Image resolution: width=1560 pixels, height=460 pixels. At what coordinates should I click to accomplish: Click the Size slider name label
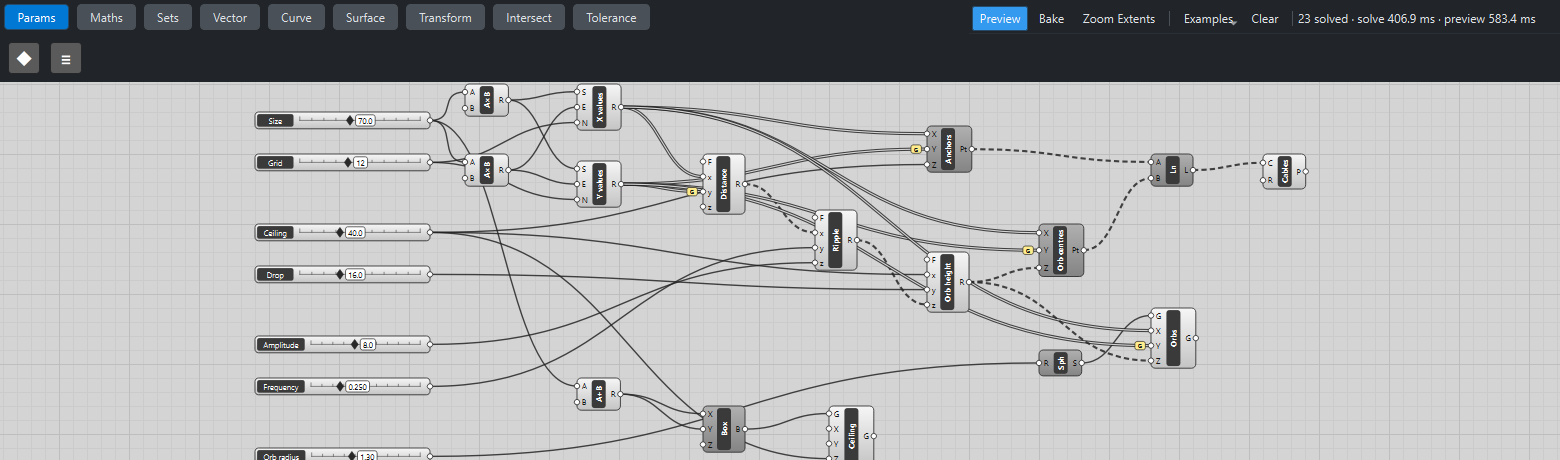coord(275,120)
